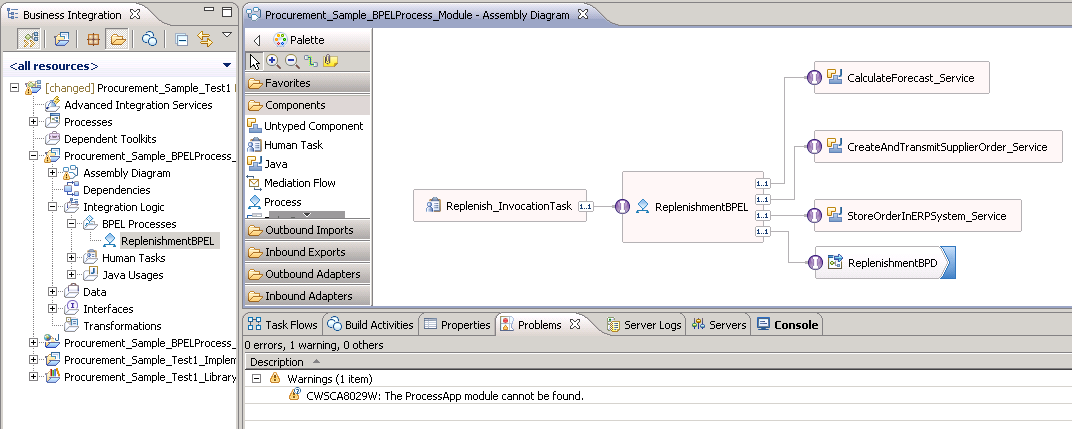Select the sticky note tool in the palette

tap(329, 61)
